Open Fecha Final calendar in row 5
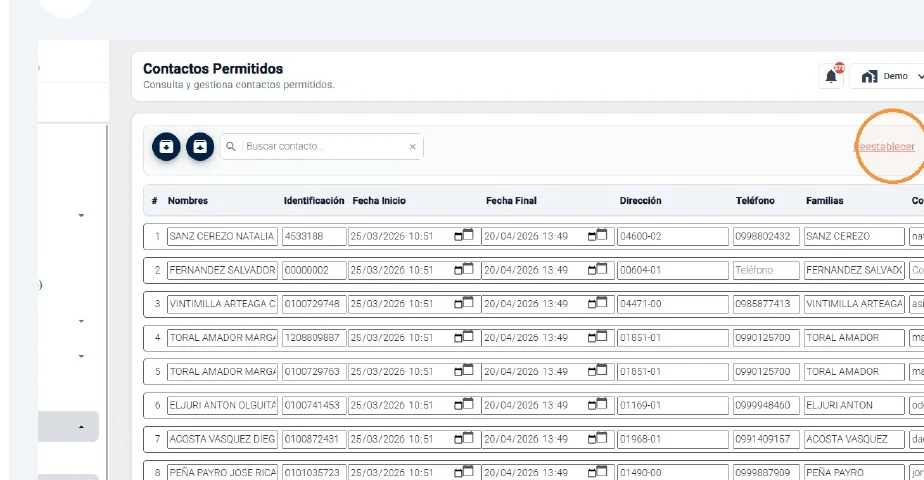Viewport: 924px width, 480px height. [598, 371]
